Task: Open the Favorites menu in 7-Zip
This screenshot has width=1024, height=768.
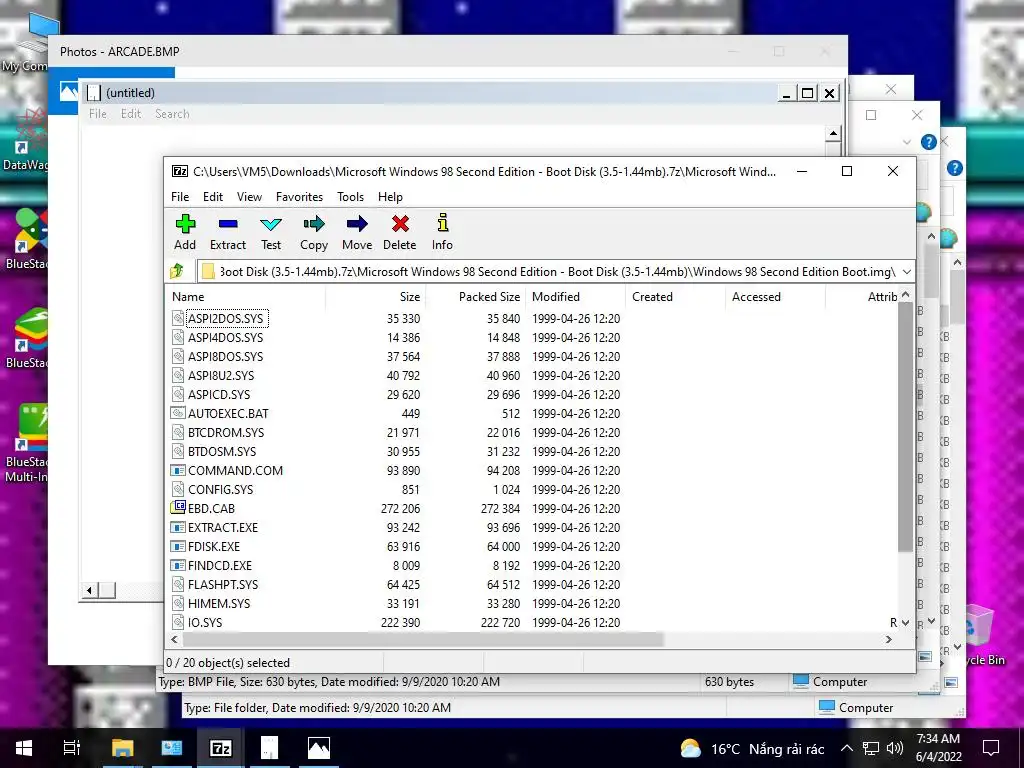Action: coord(299,197)
